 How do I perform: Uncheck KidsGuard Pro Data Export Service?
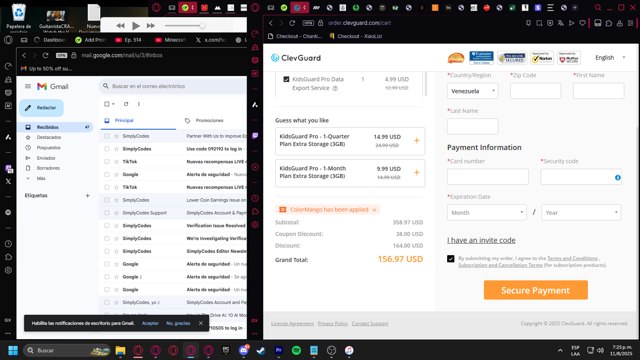(x=286, y=79)
